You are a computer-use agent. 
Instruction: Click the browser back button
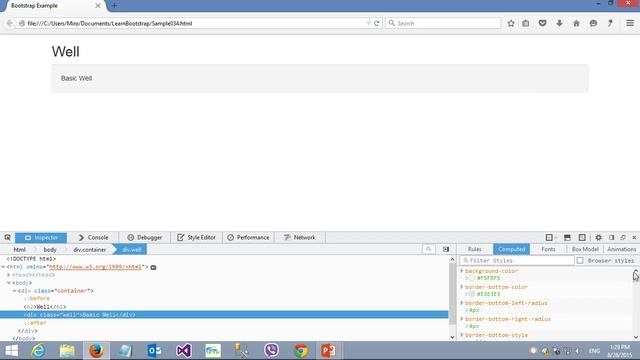pos(9,23)
